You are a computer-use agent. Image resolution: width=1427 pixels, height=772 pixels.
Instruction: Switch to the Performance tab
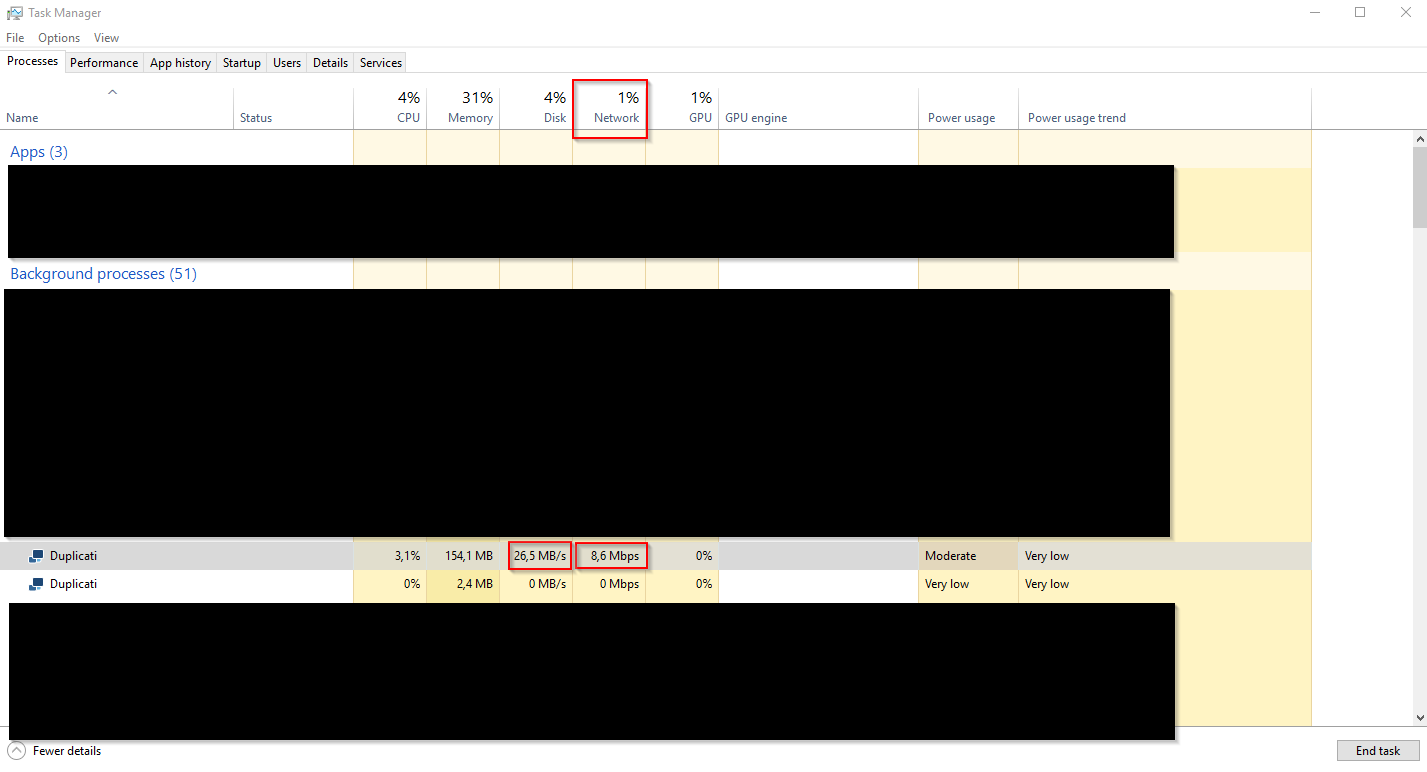[x=104, y=62]
